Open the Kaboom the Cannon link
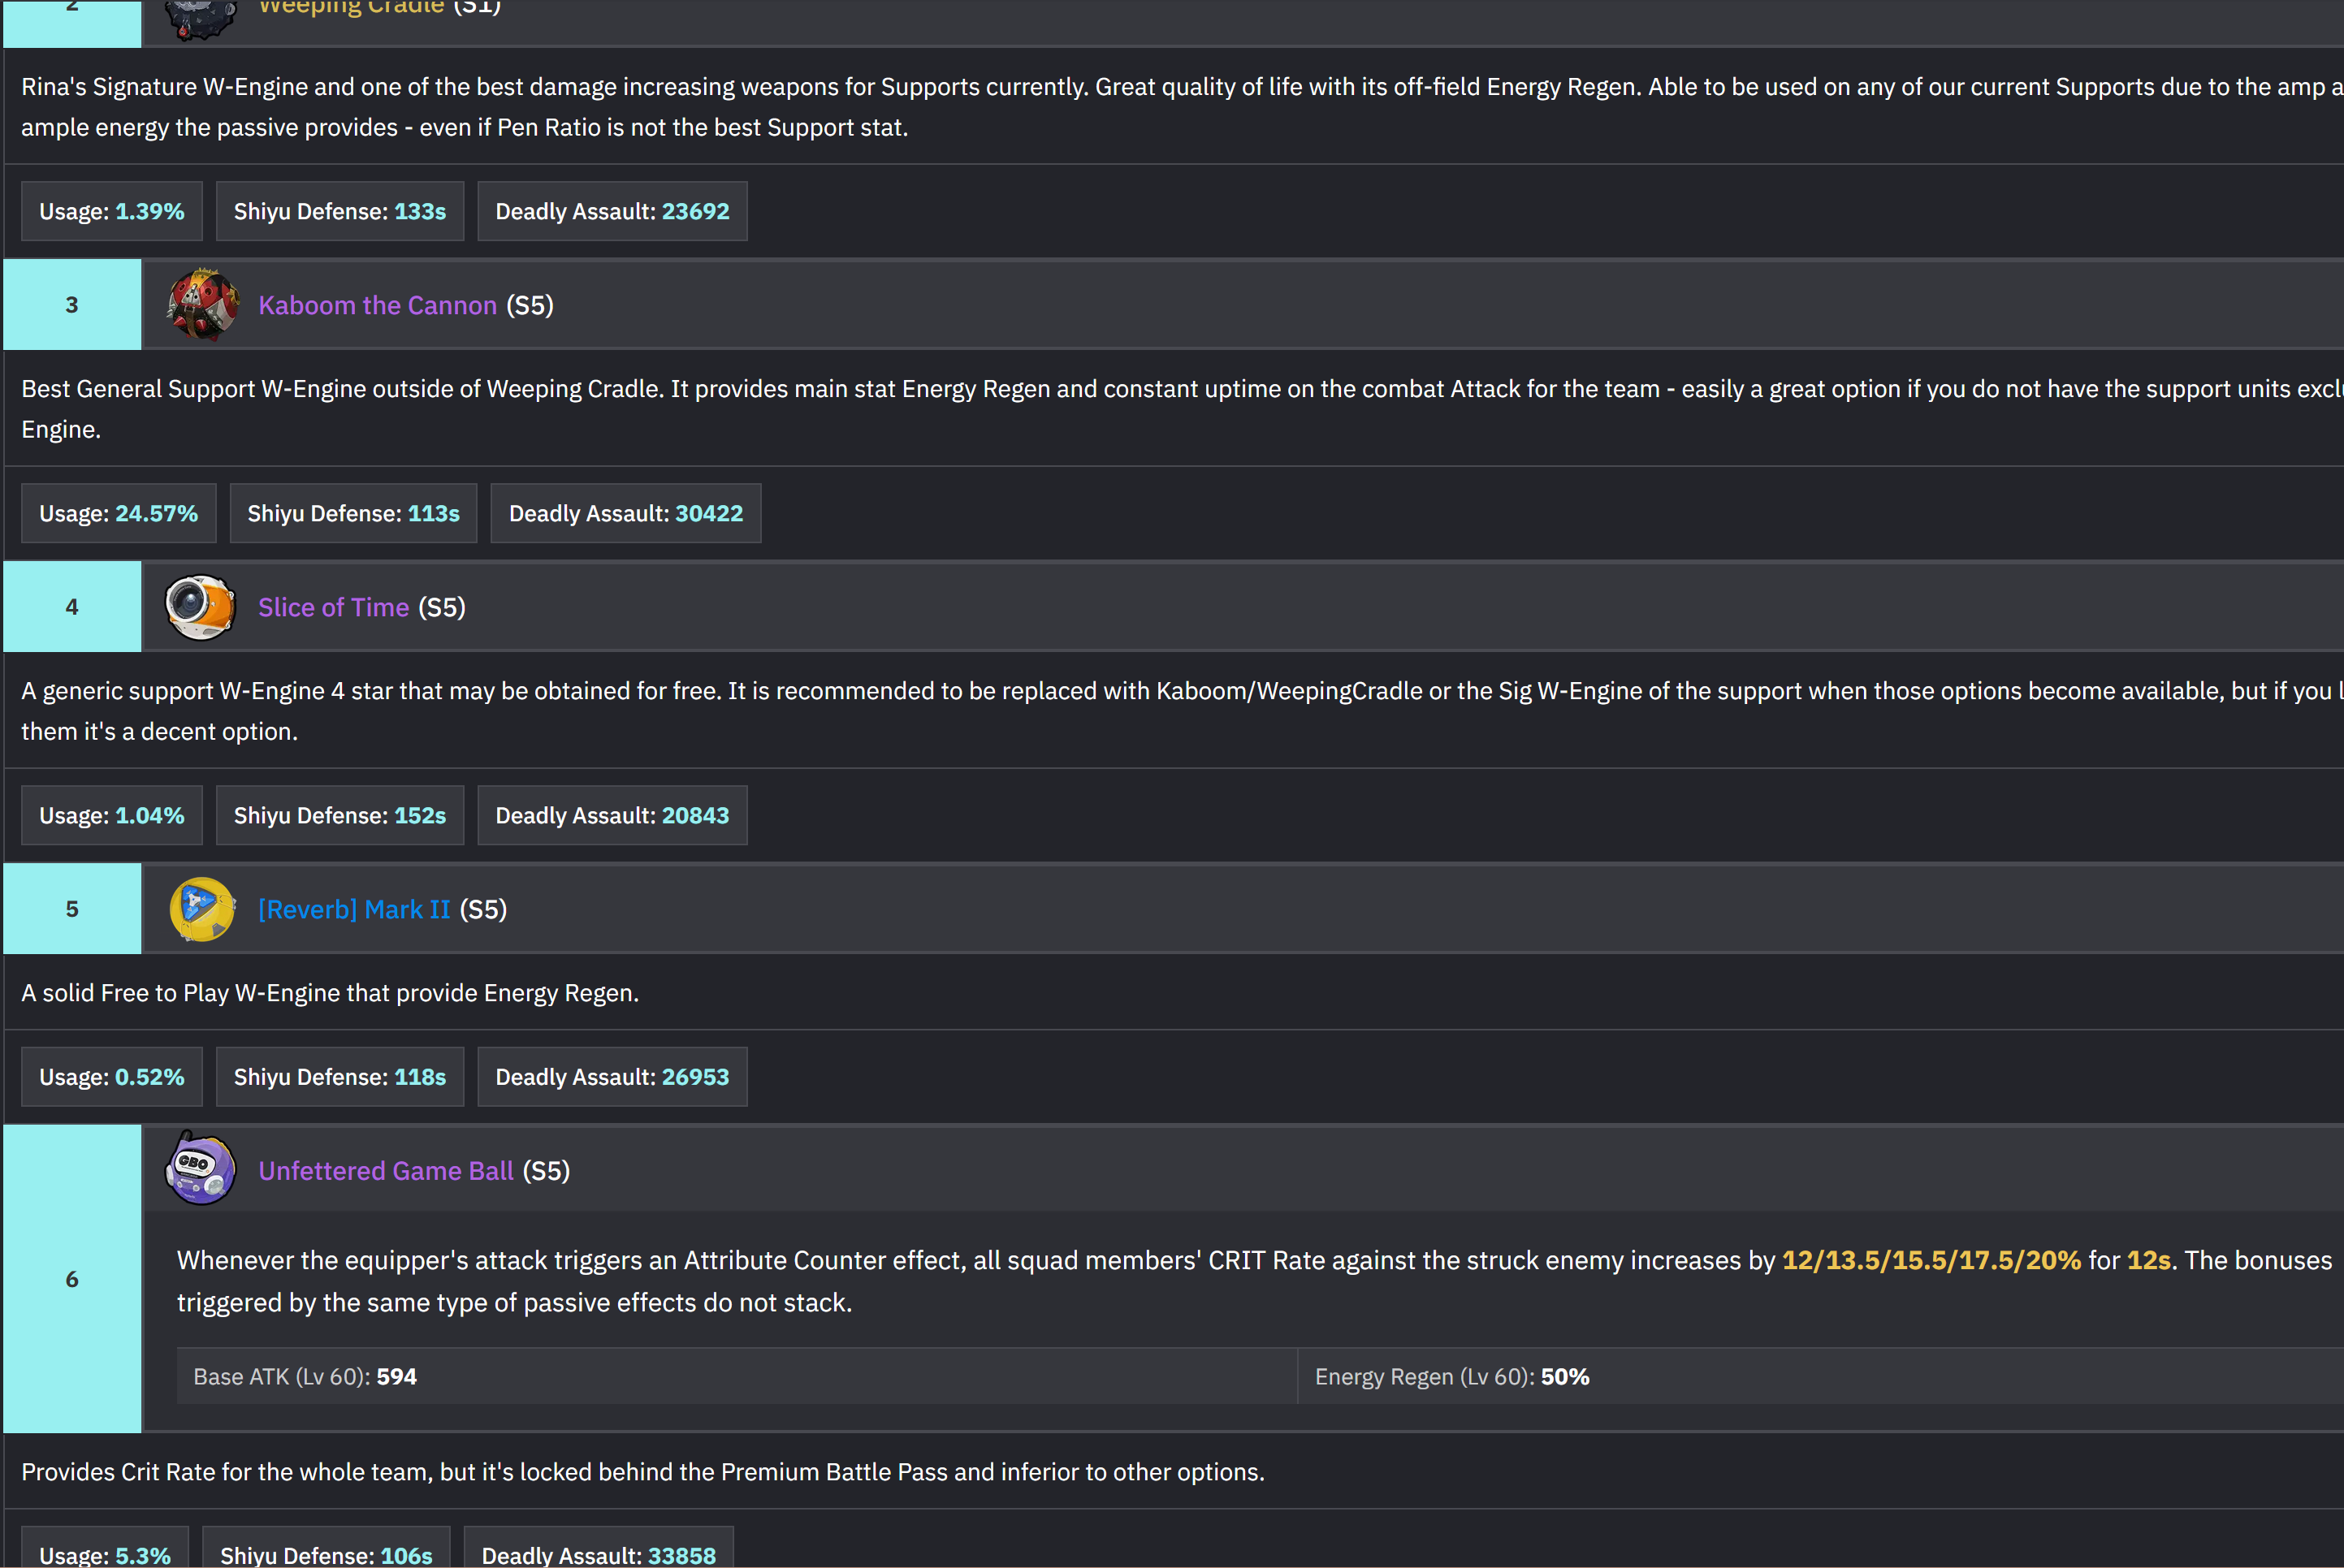 377,305
